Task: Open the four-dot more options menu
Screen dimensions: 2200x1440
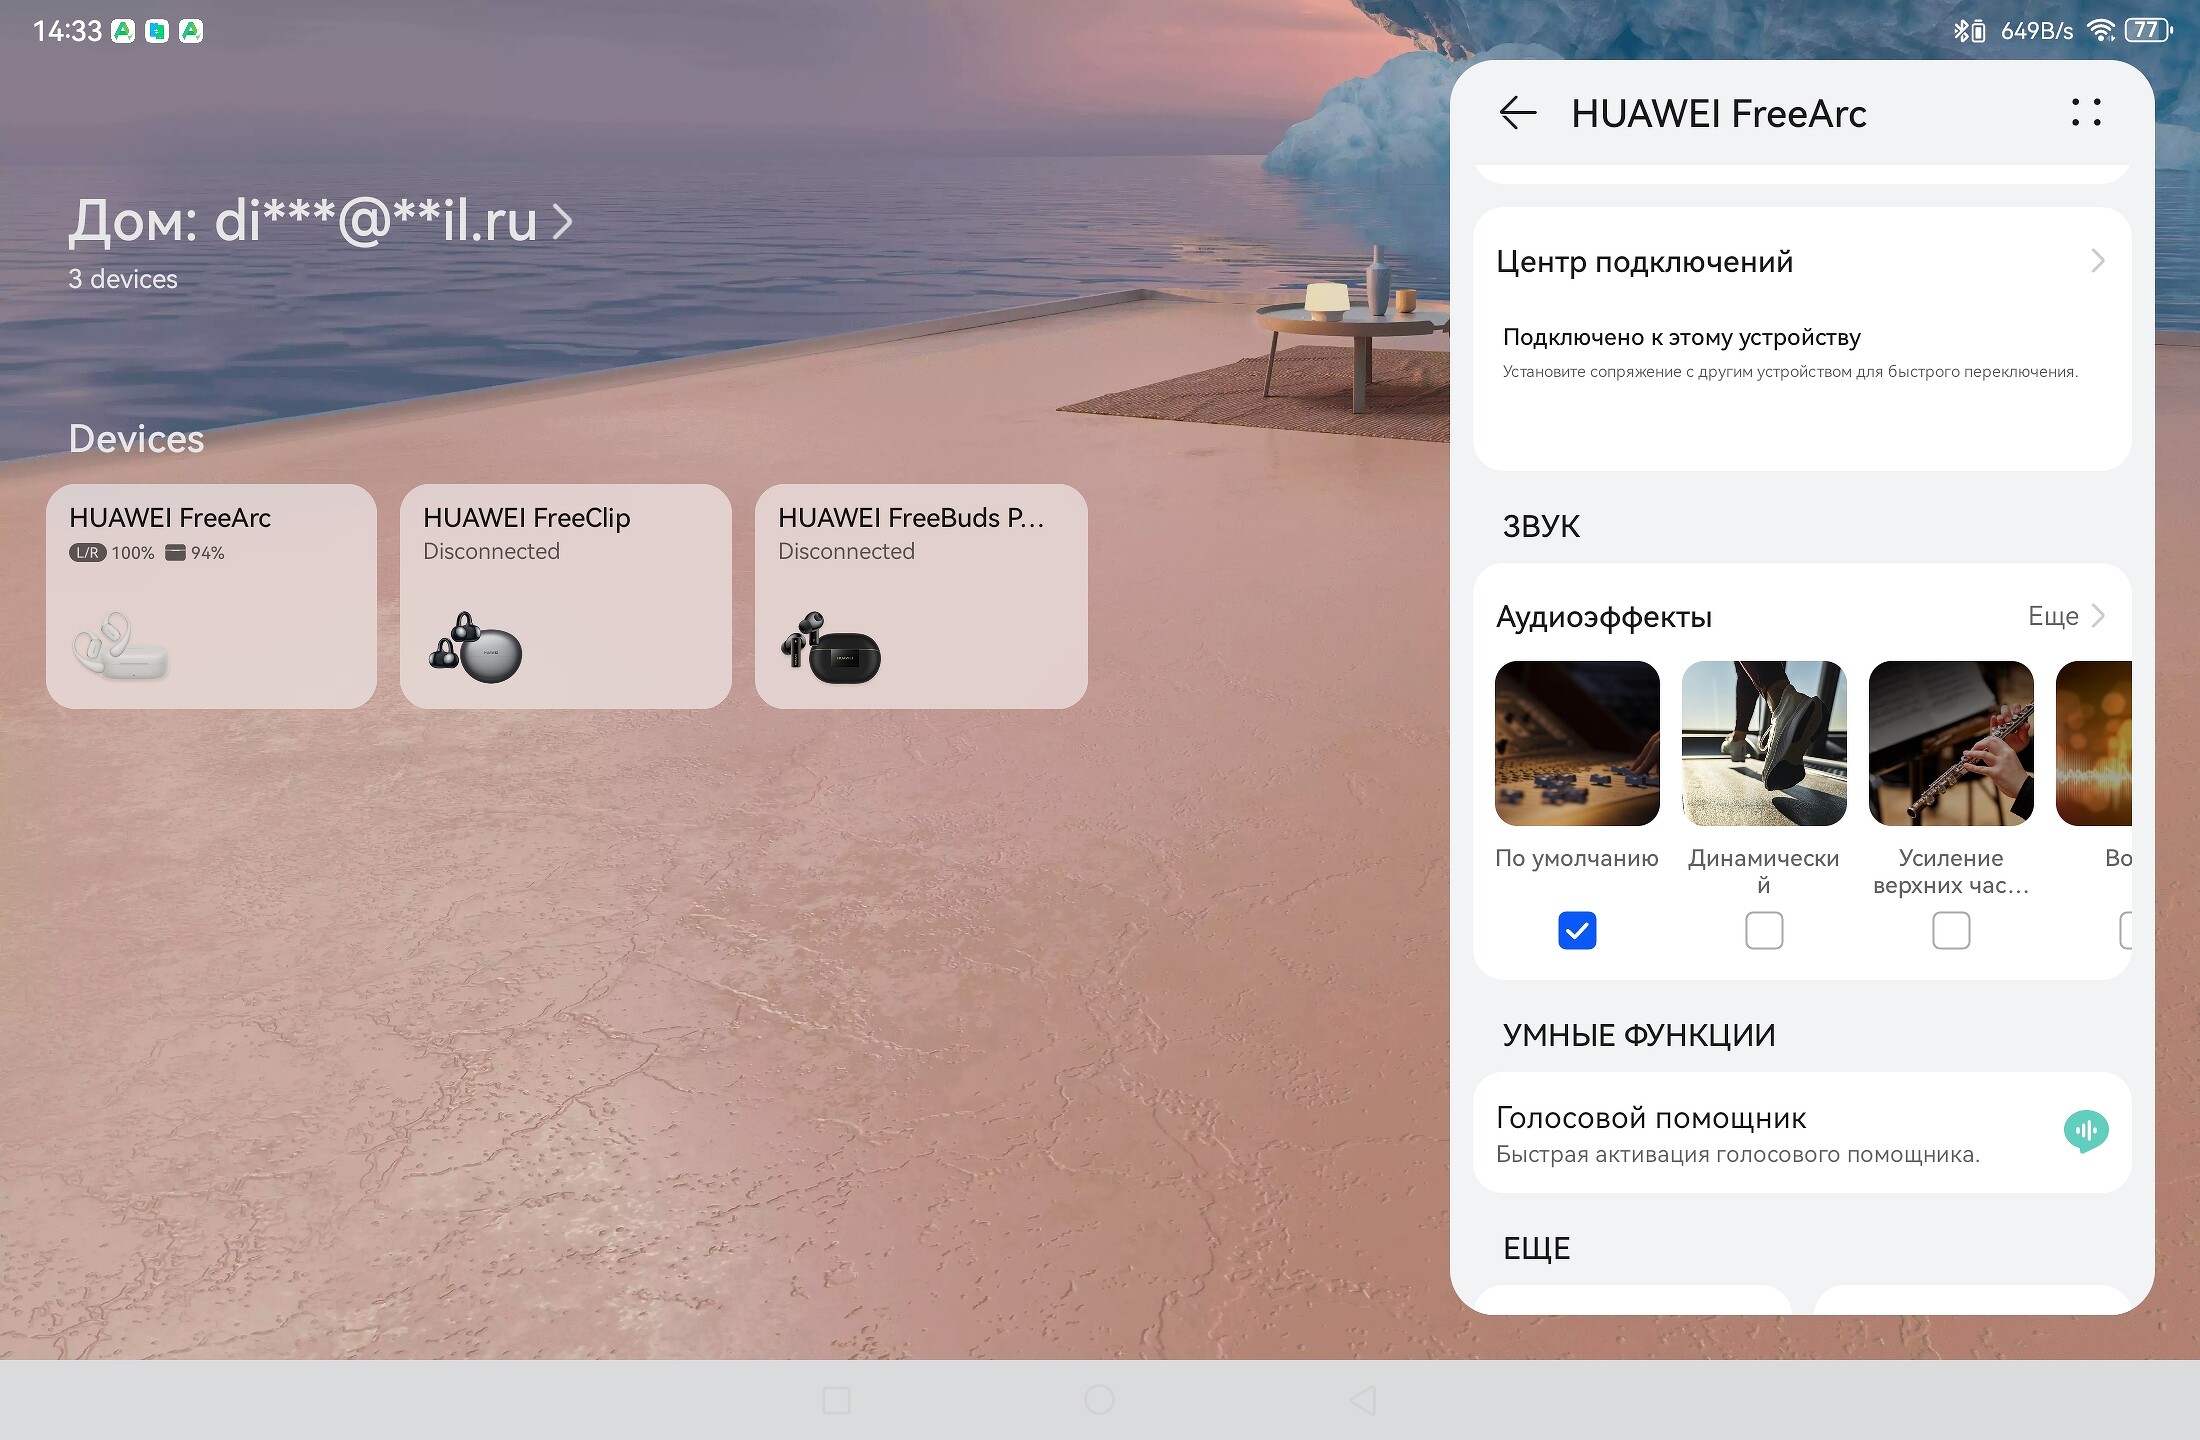Action: tap(2085, 112)
